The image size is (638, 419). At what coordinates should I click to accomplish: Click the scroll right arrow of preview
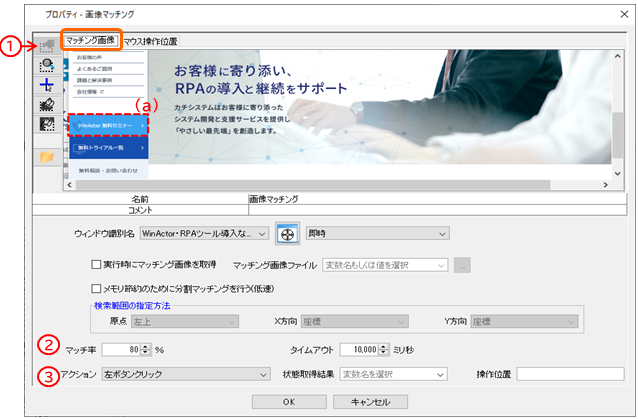pos(605,185)
